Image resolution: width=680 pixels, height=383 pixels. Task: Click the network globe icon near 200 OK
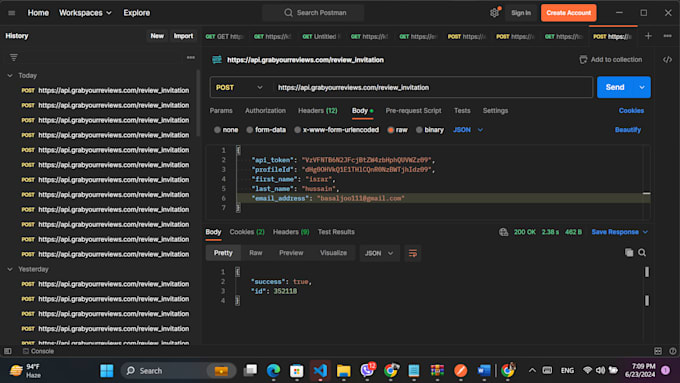pyautogui.click(x=503, y=232)
